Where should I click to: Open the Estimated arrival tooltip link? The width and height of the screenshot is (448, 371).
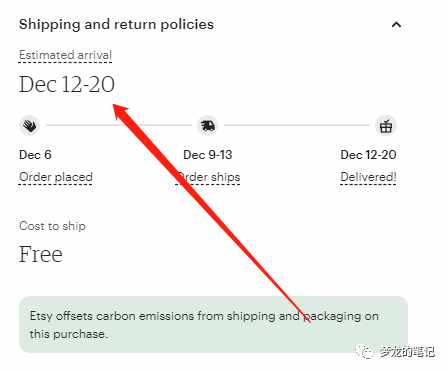point(65,55)
